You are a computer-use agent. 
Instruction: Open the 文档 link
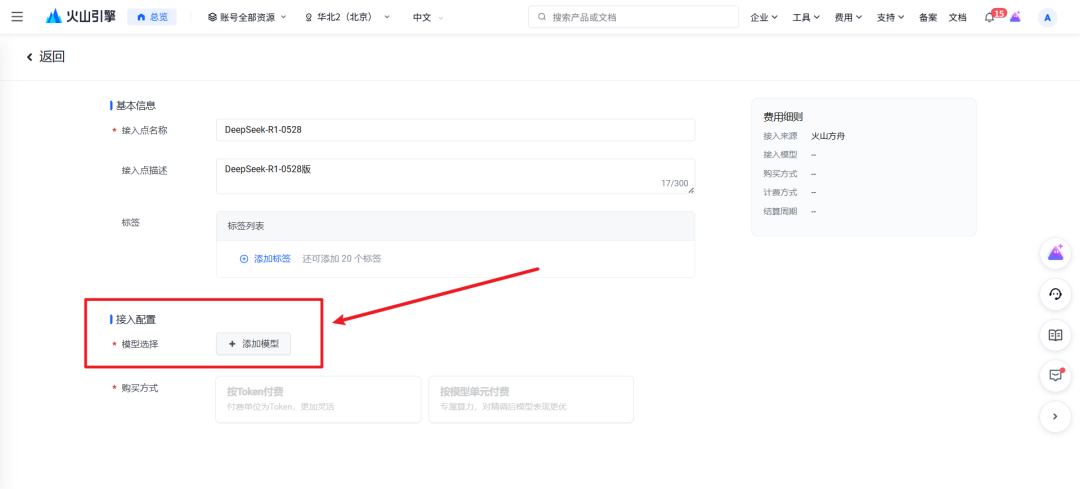pos(957,17)
